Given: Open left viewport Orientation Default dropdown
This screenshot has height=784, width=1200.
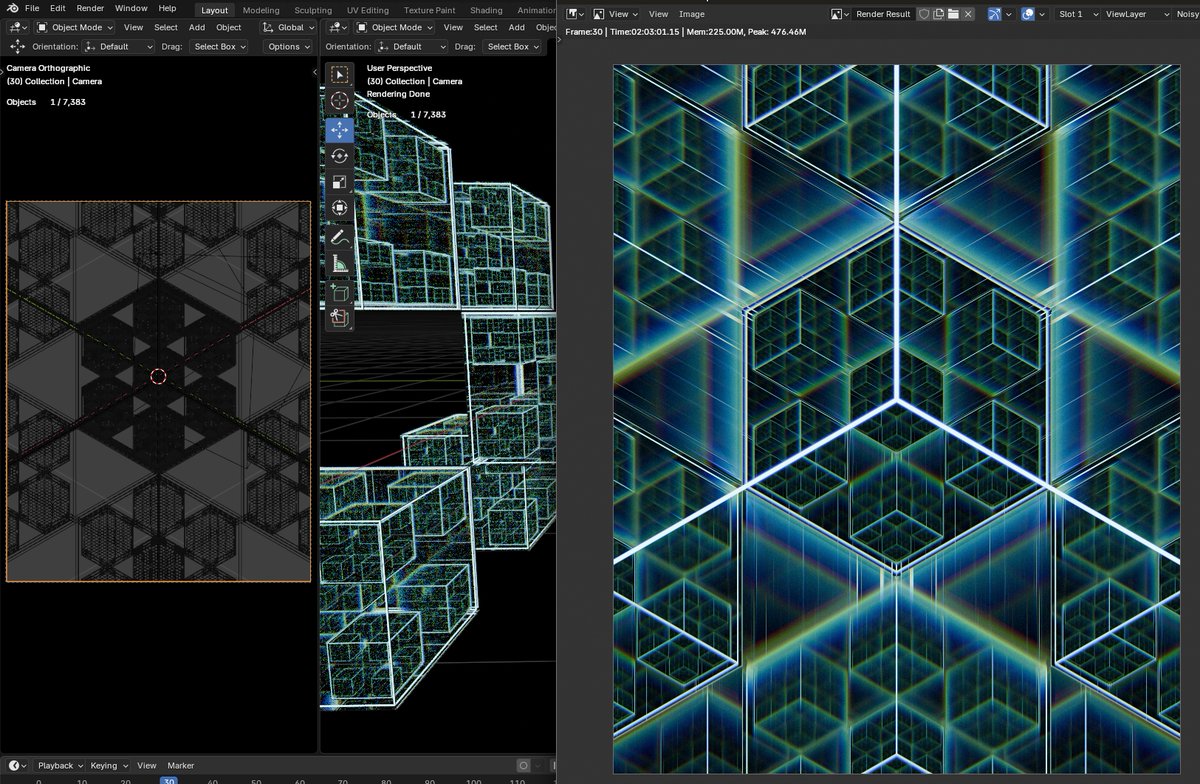Looking at the screenshot, I should coord(119,47).
